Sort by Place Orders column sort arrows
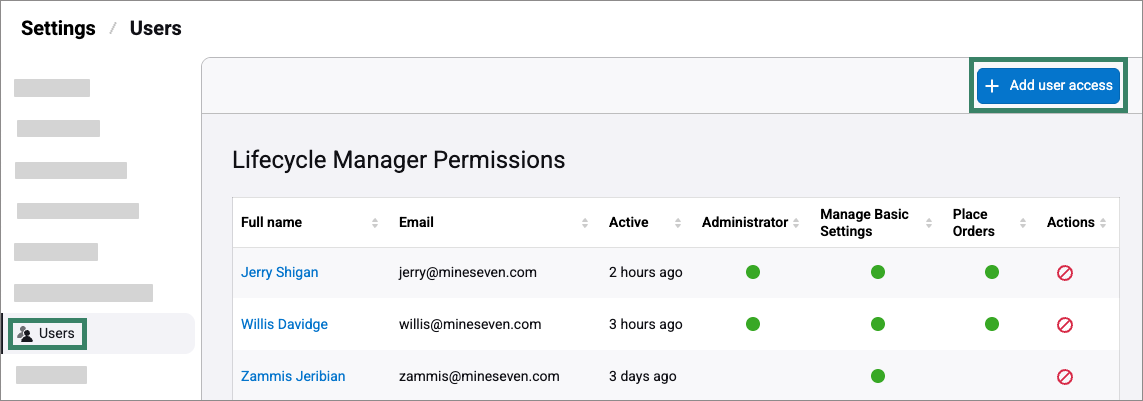 coord(1024,223)
